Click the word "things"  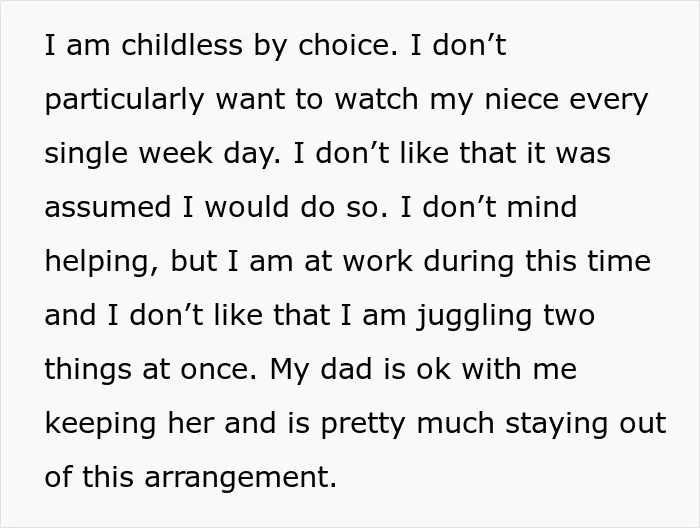pyautogui.click(x=88, y=370)
